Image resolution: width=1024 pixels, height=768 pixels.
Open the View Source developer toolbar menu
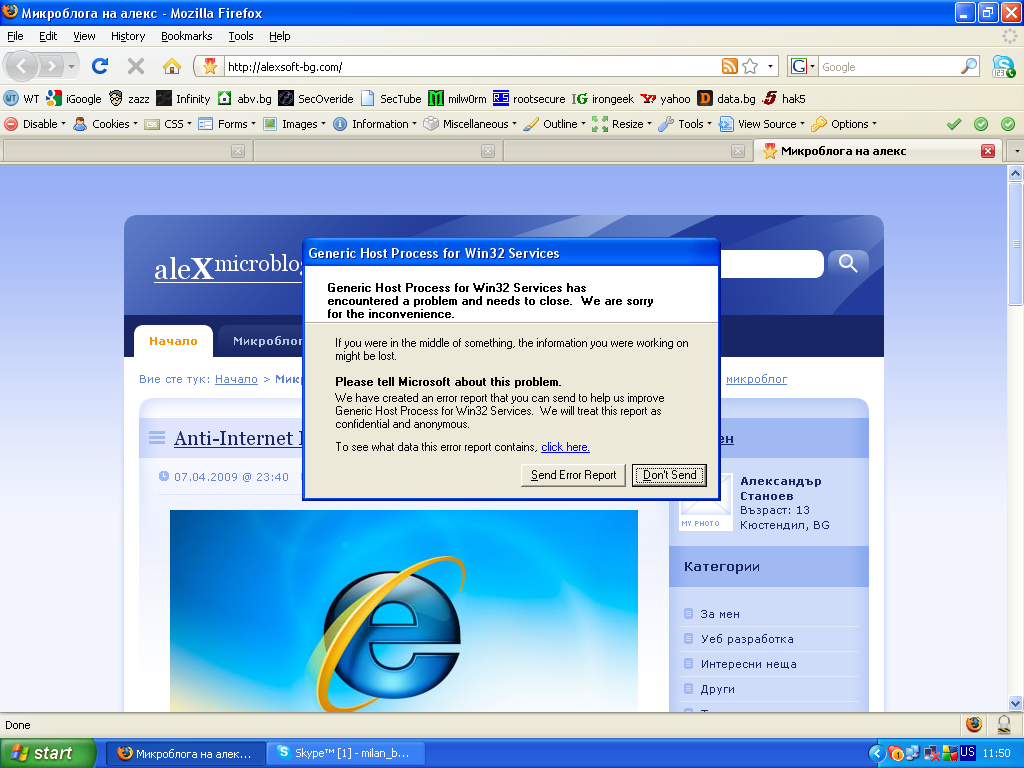pos(761,124)
